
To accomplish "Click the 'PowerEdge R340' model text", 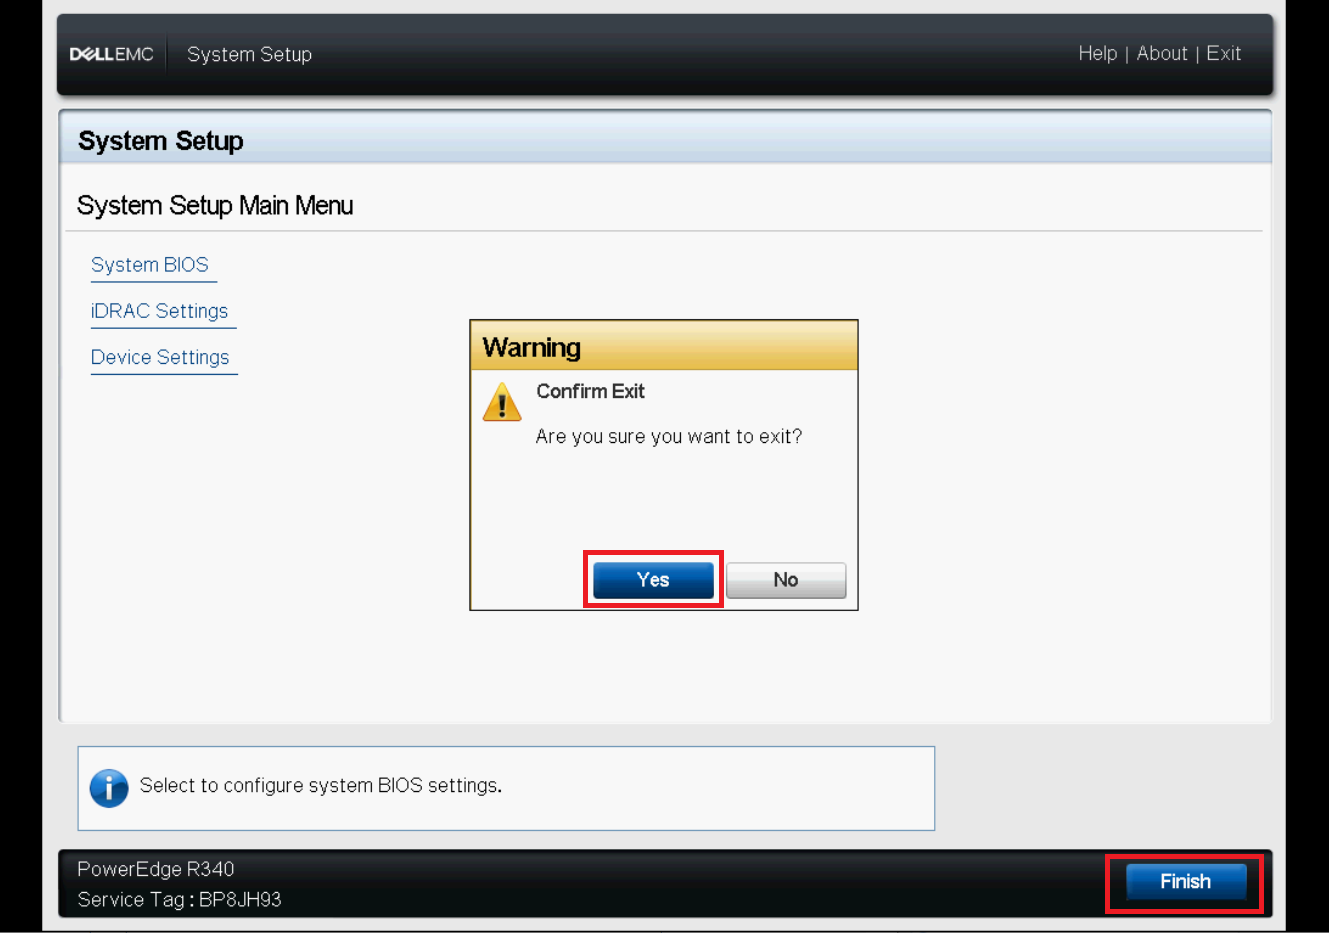I will point(156,869).
